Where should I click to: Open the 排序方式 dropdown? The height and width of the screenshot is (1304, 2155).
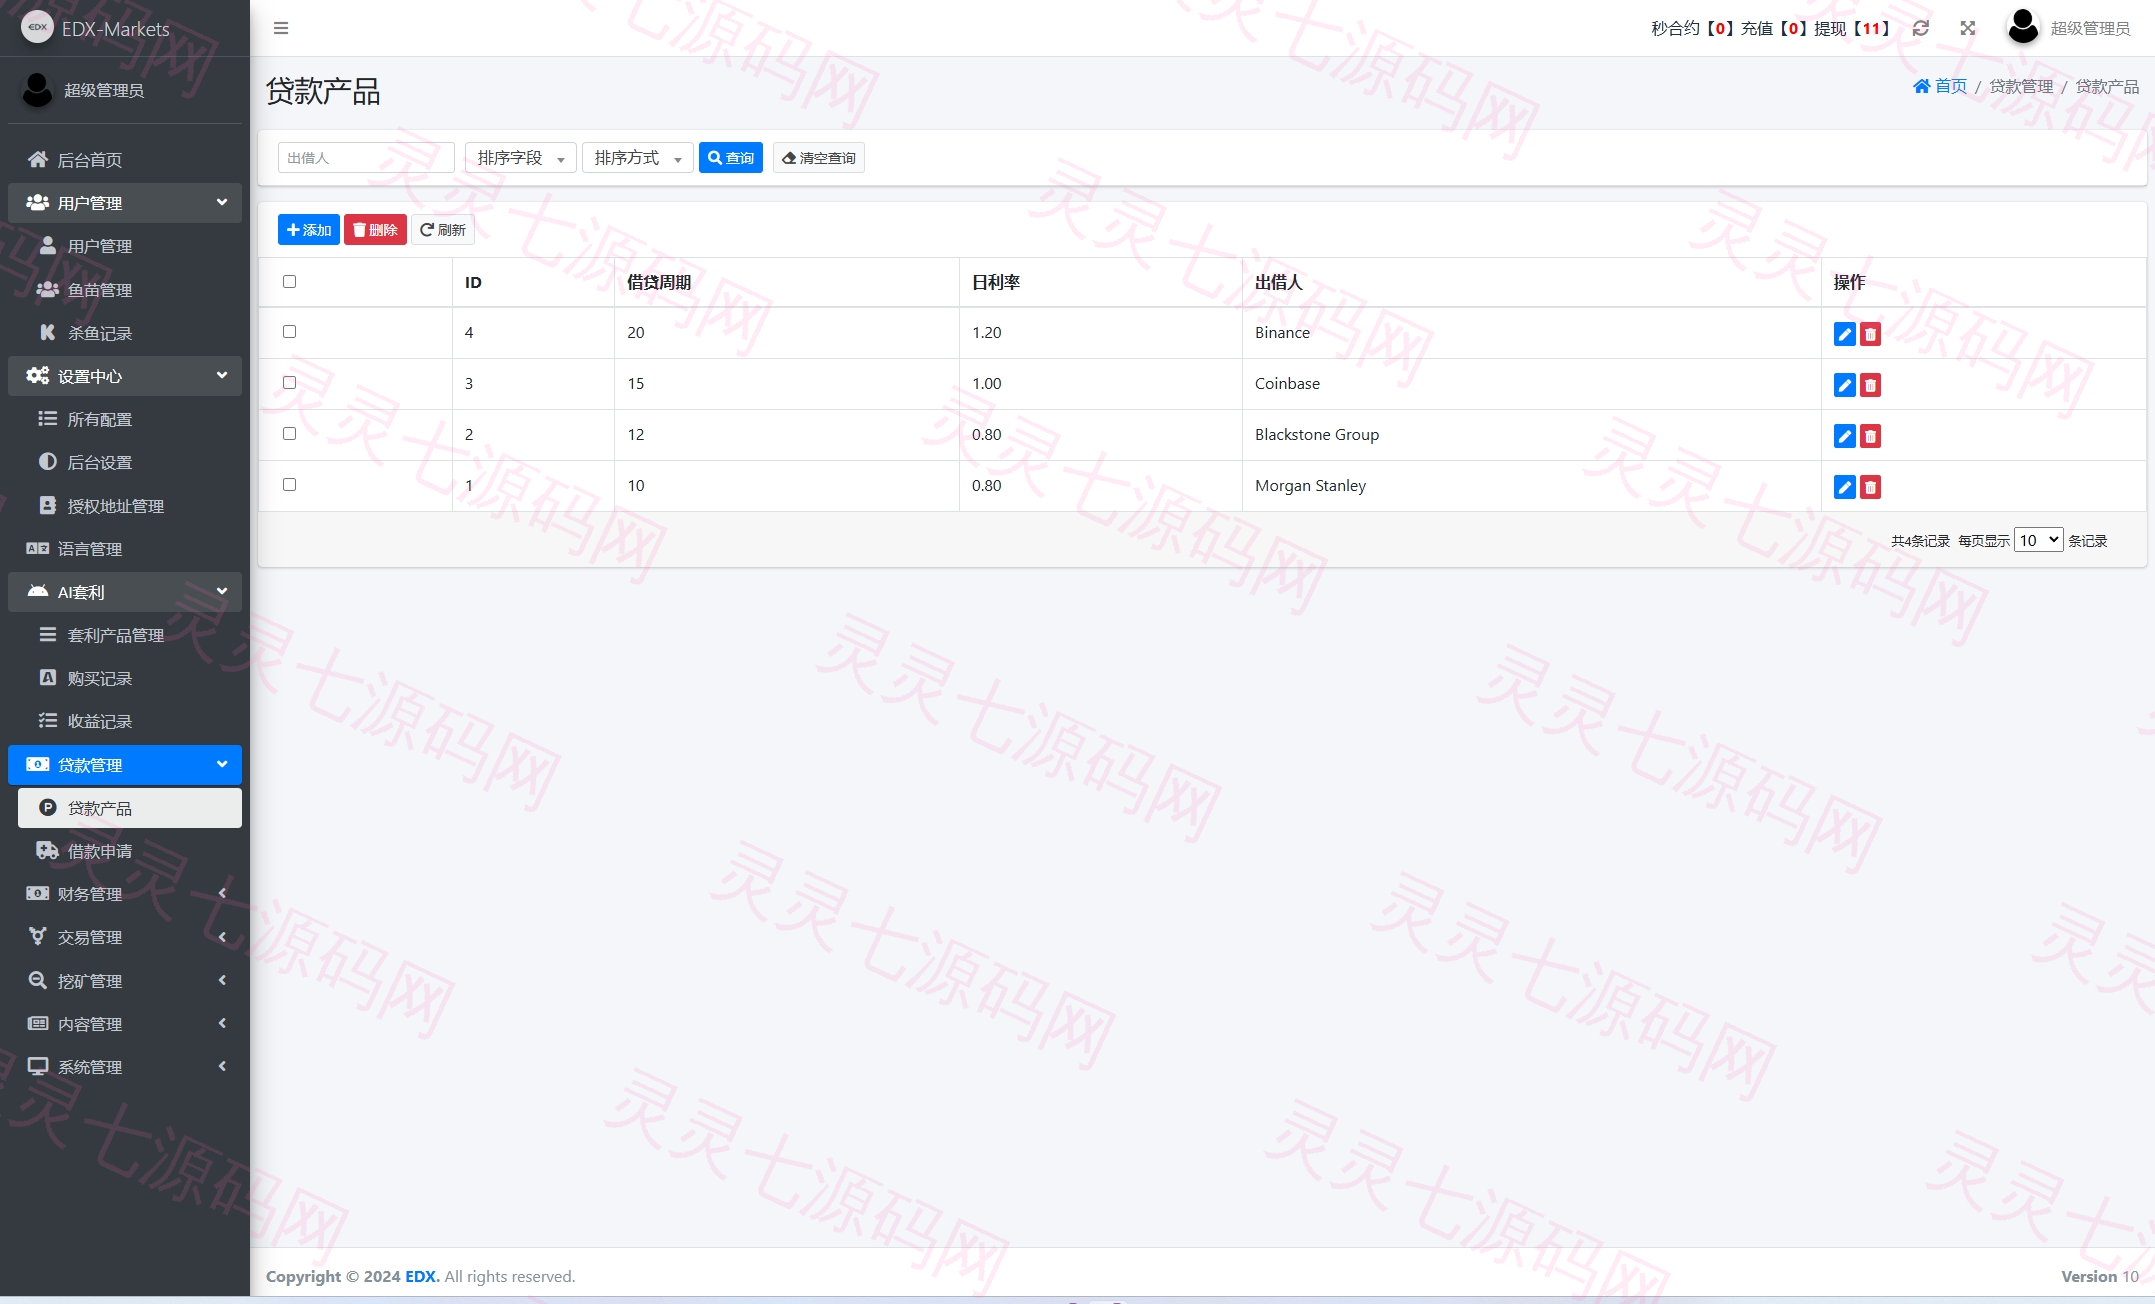(x=637, y=158)
